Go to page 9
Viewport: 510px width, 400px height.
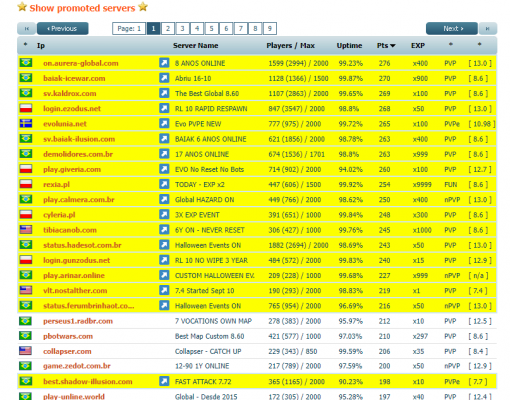click(270, 29)
